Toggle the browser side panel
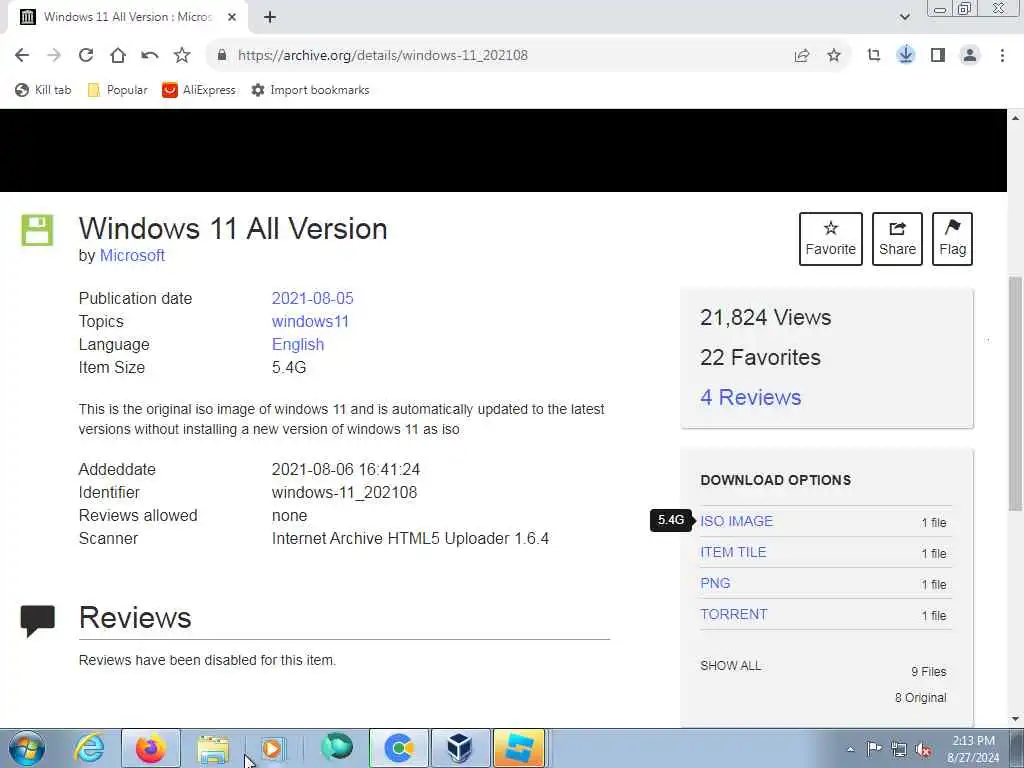Screen dimensions: 1024x768 pyautogui.click(x=938, y=56)
